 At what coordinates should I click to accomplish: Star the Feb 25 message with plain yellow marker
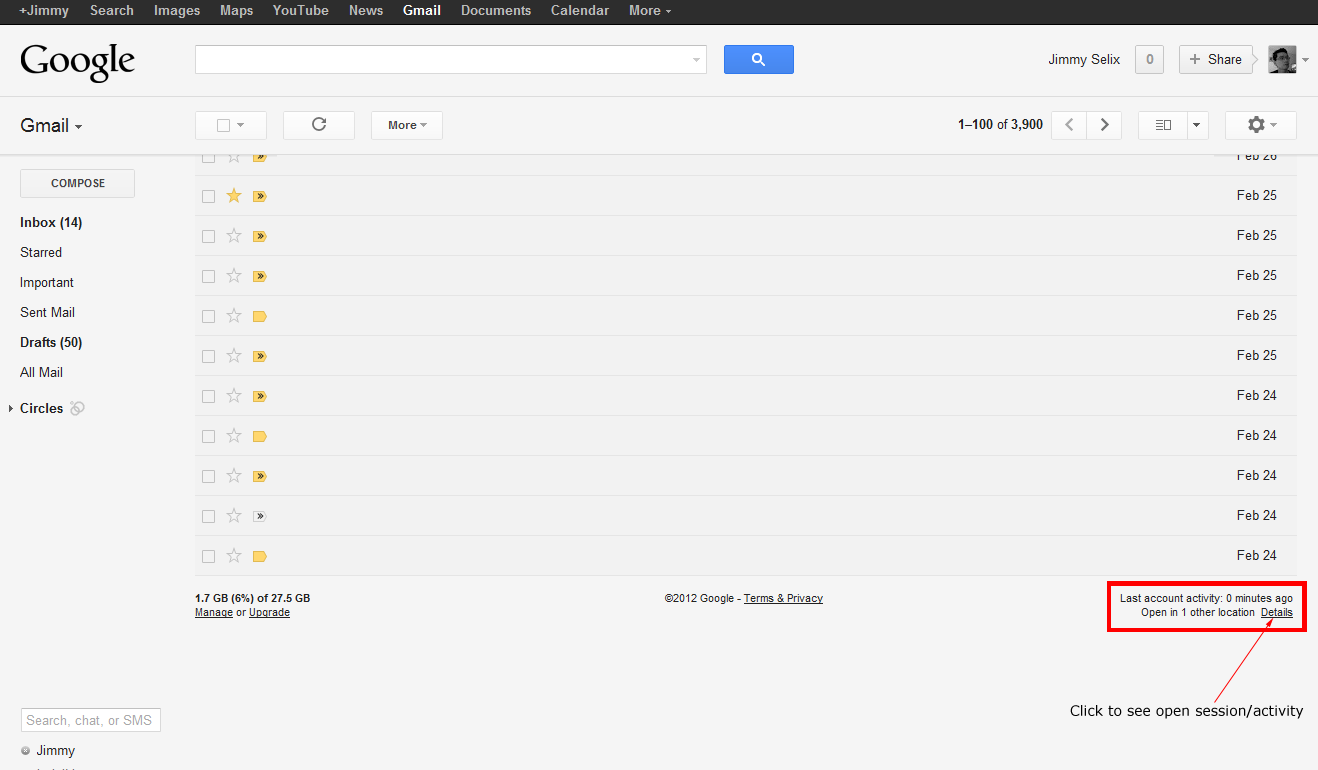pos(234,315)
